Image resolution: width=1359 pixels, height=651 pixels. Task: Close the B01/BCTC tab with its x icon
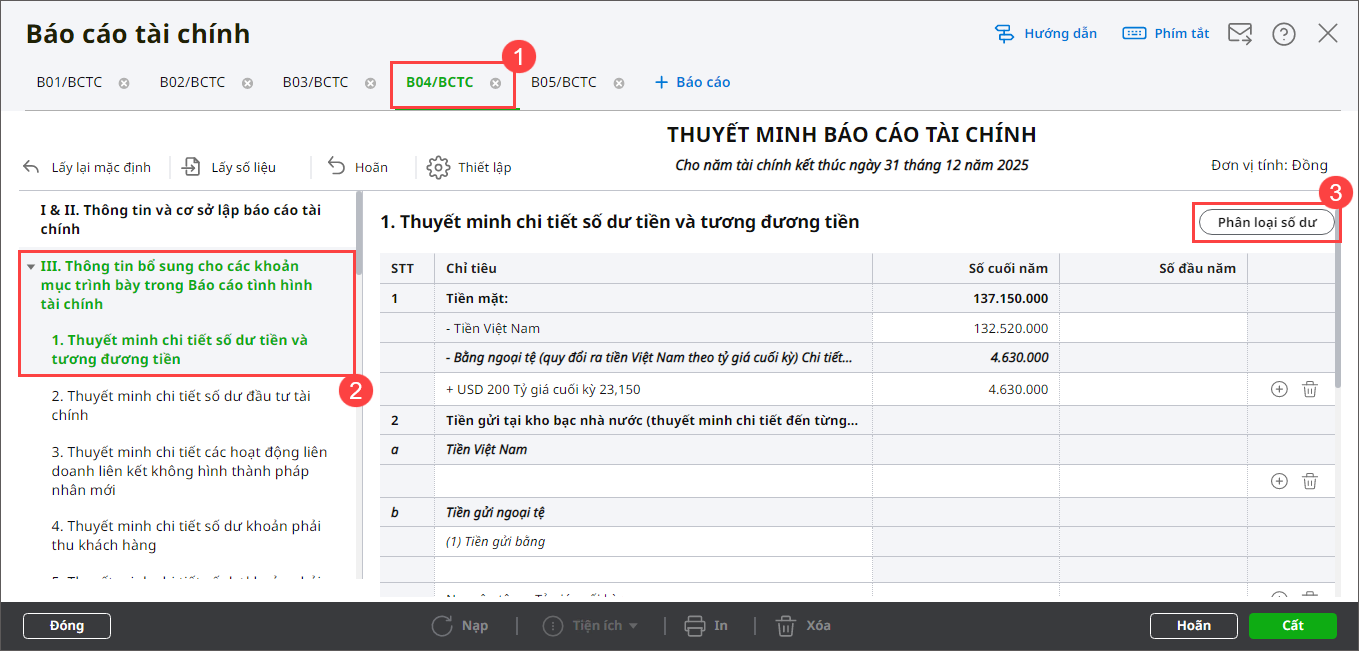pyautogui.click(x=124, y=83)
